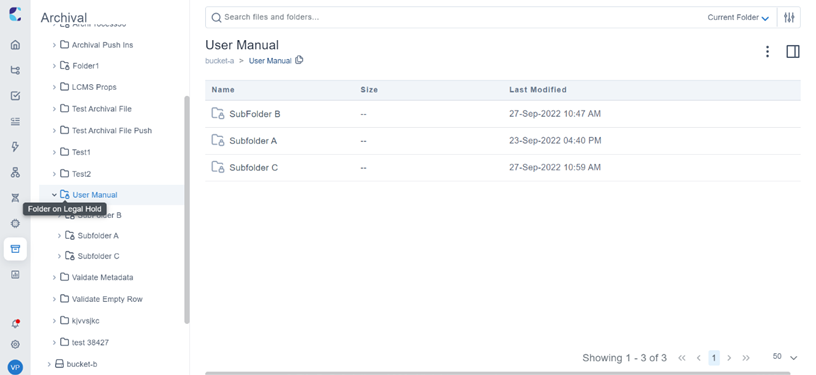Viewport: 816px width, 375px height.
Task: Go to the first page of results
Action: coord(682,358)
